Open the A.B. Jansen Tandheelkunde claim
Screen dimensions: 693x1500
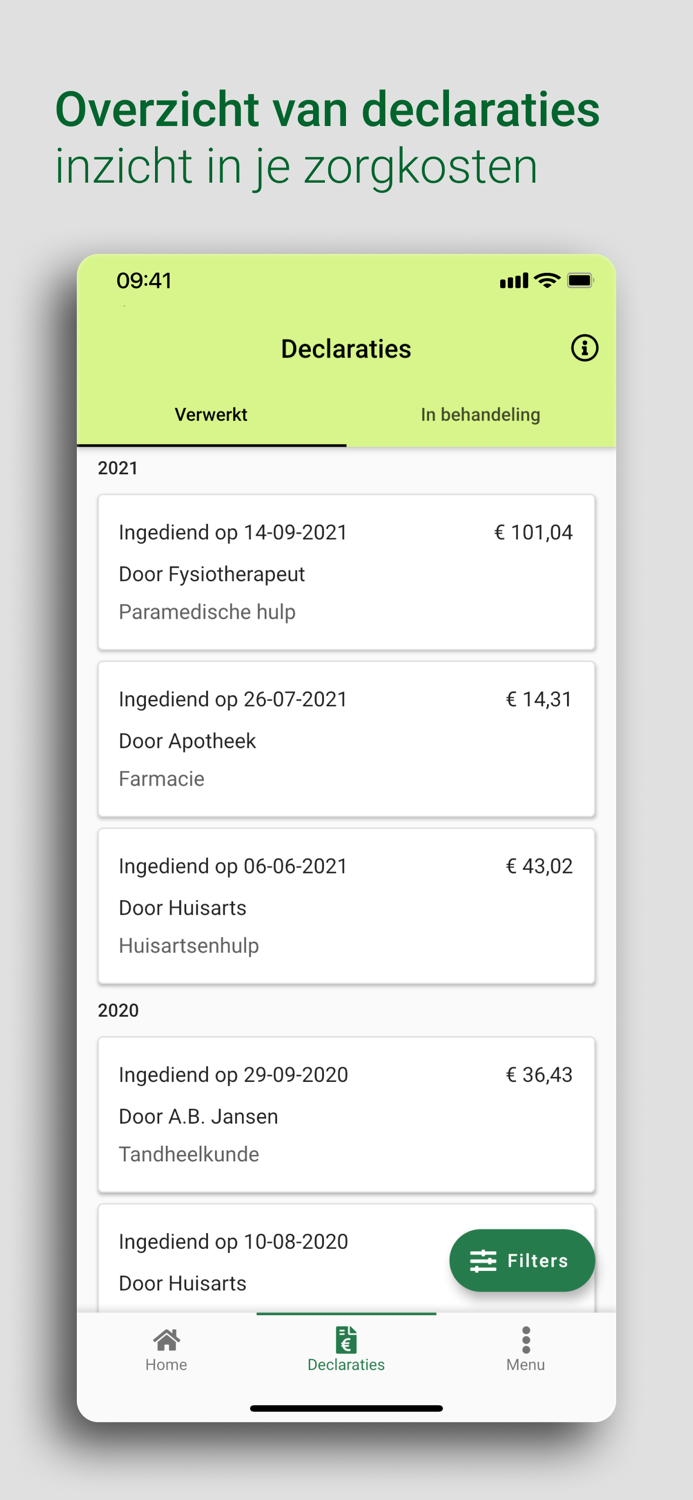346,1114
